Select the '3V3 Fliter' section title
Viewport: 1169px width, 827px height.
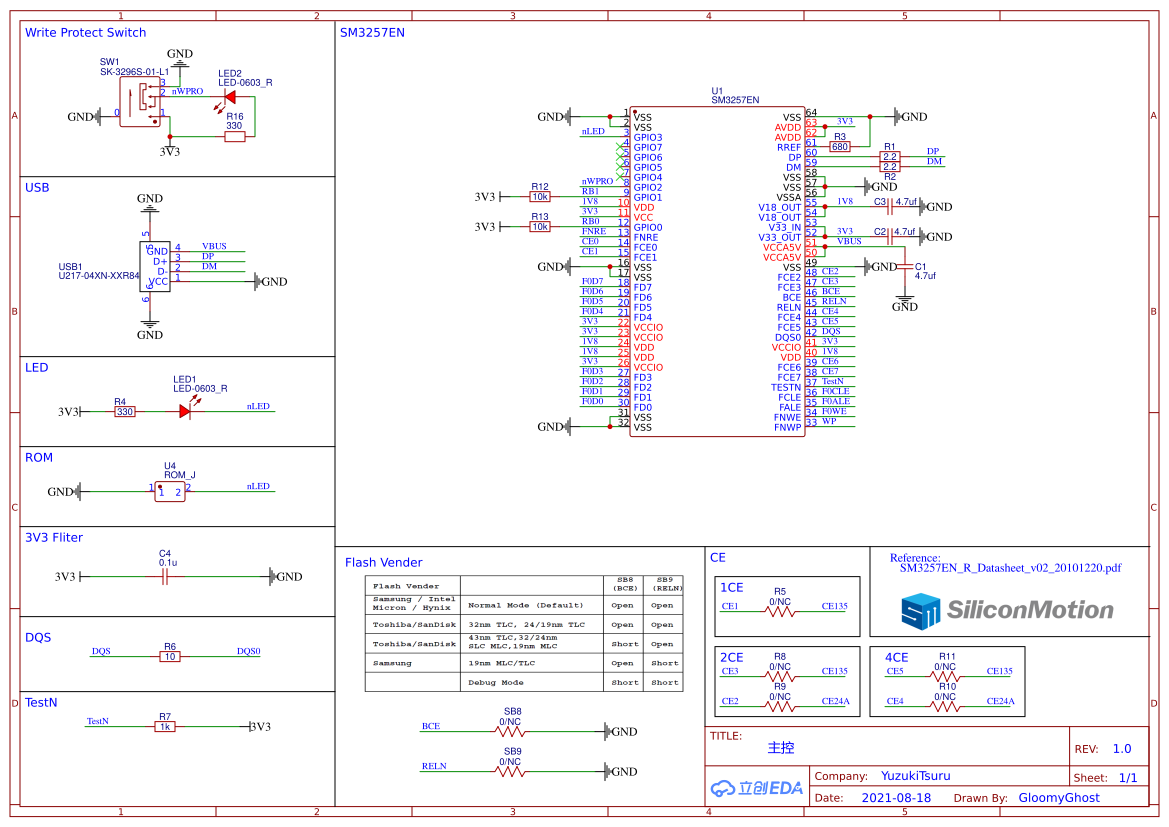(x=54, y=538)
